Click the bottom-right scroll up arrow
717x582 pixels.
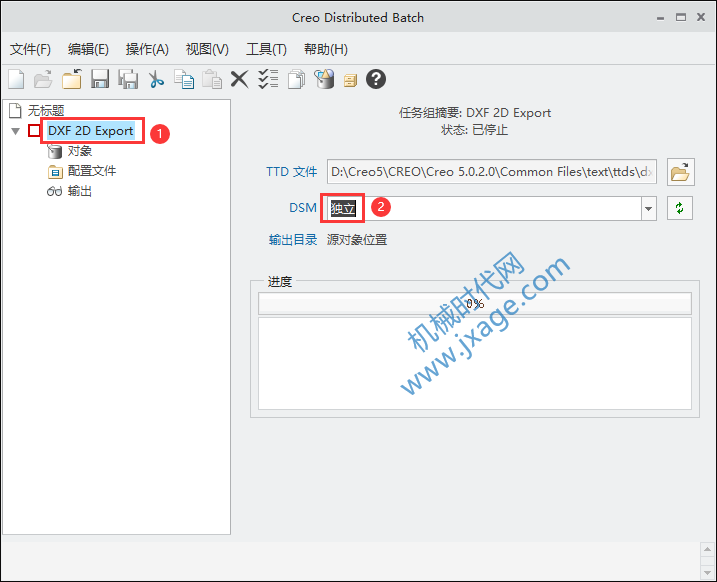coord(707,550)
